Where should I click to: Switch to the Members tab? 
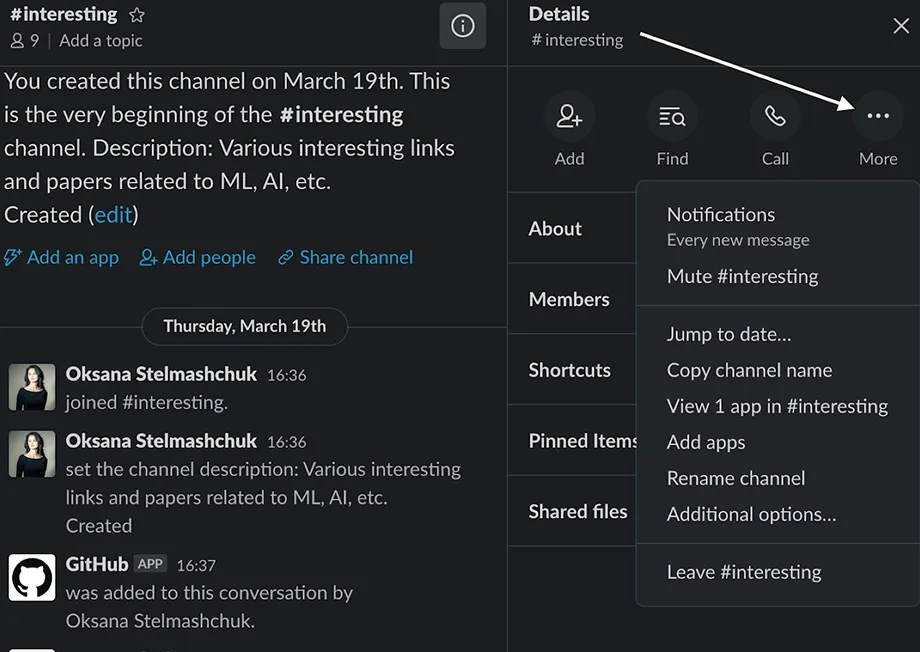[569, 298]
